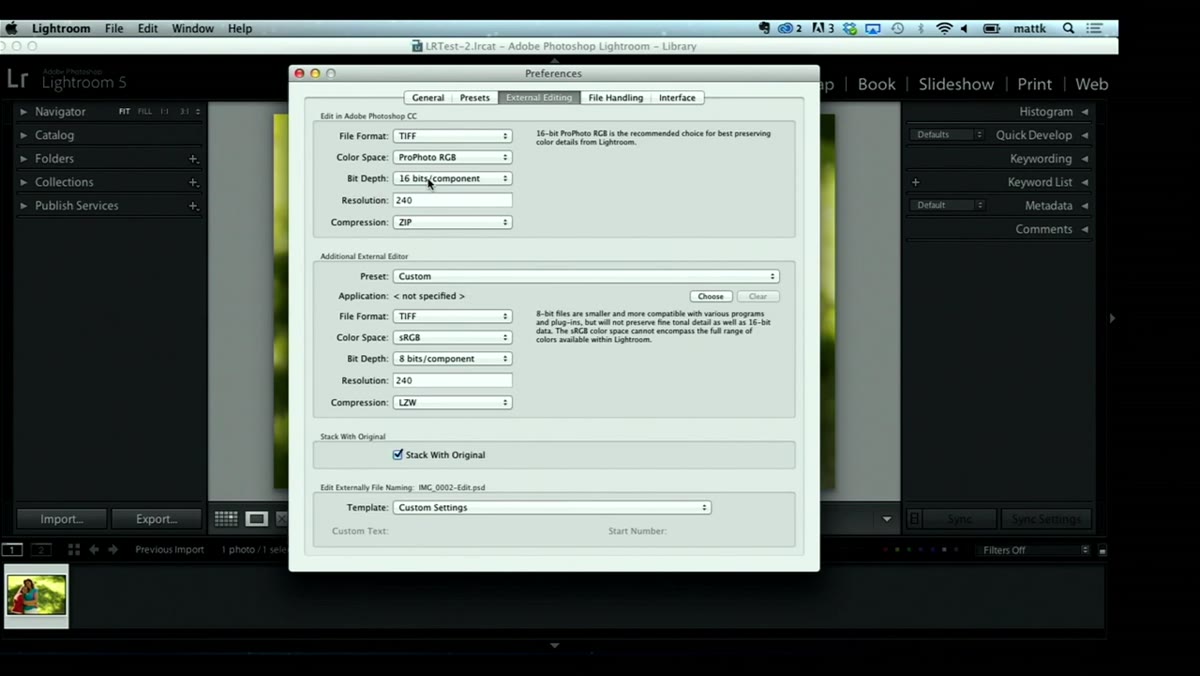The height and width of the screenshot is (676, 1200).
Task: Toggle the Stack With Original checkbox
Action: coord(398,455)
